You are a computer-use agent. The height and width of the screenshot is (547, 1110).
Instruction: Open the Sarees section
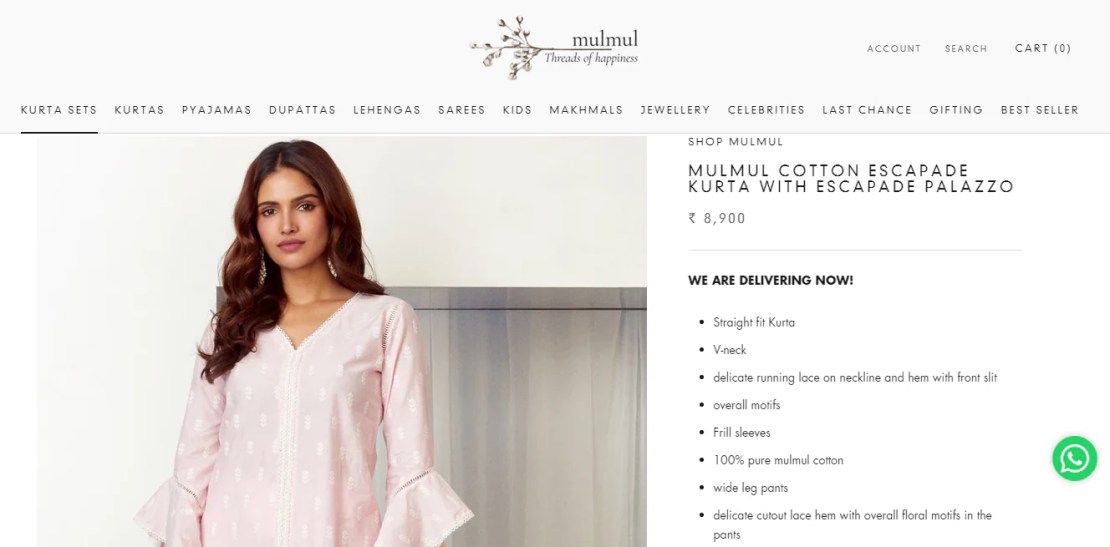[462, 110]
